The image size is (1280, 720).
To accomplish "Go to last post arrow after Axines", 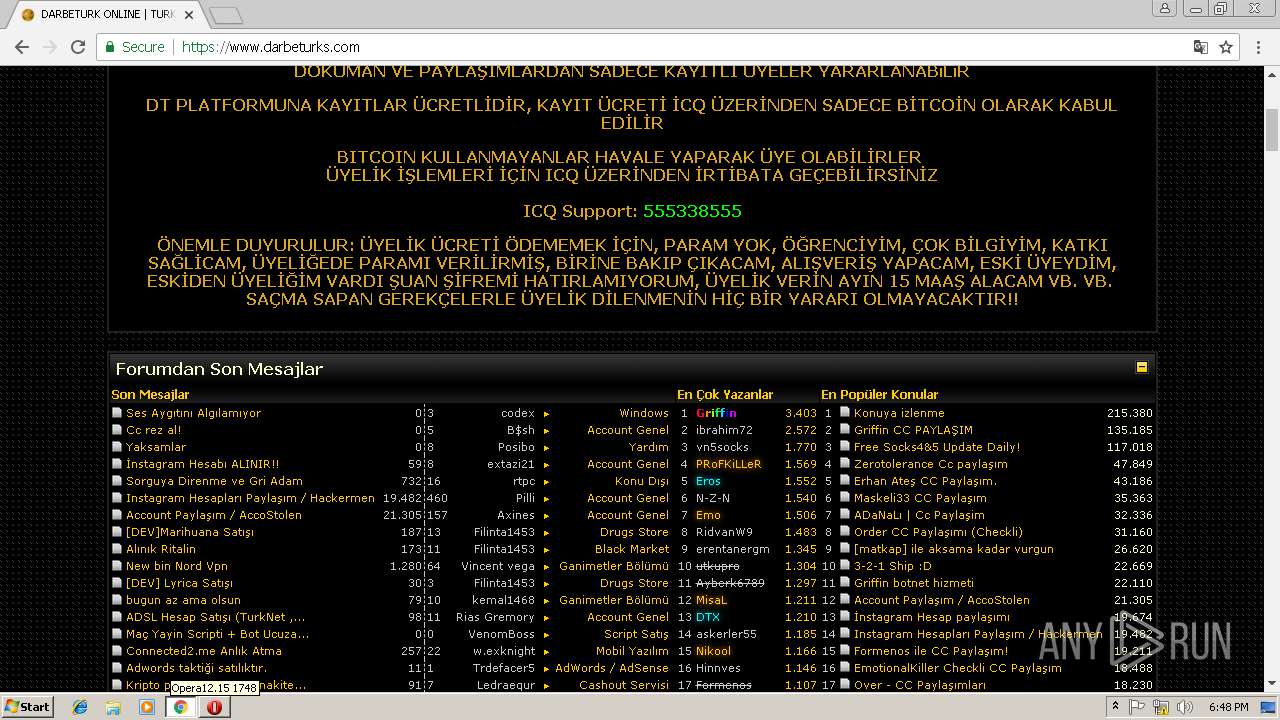I will [x=546, y=516].
